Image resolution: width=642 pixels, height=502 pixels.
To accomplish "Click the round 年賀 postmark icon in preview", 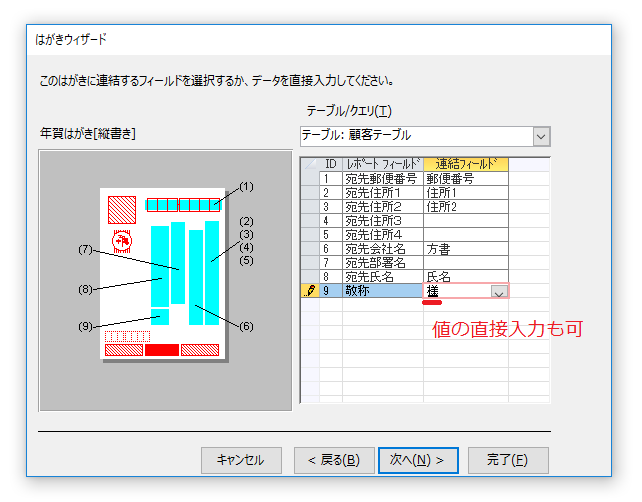I will pyautogui.click(x=122, y=241).
